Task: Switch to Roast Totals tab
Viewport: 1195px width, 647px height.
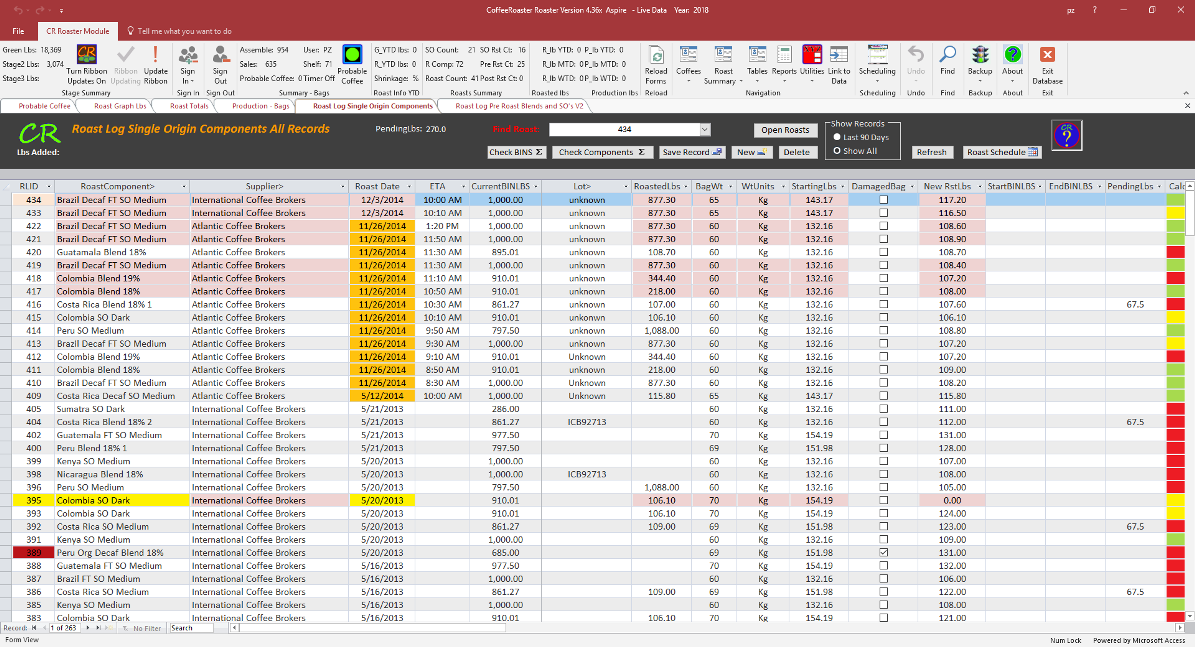Action: click(189, 106)
